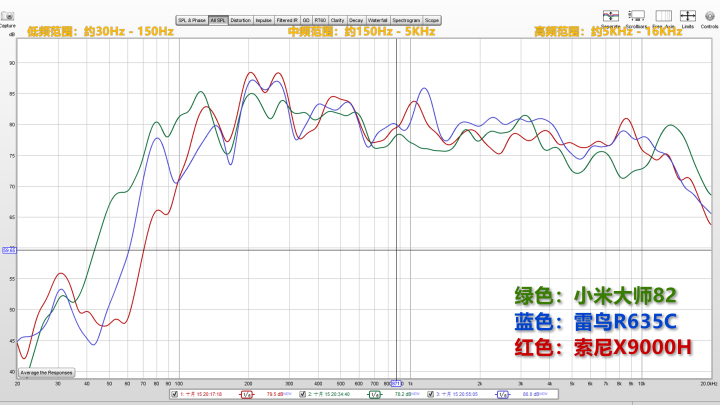Click the Capture icon at top left

(8, 15)
